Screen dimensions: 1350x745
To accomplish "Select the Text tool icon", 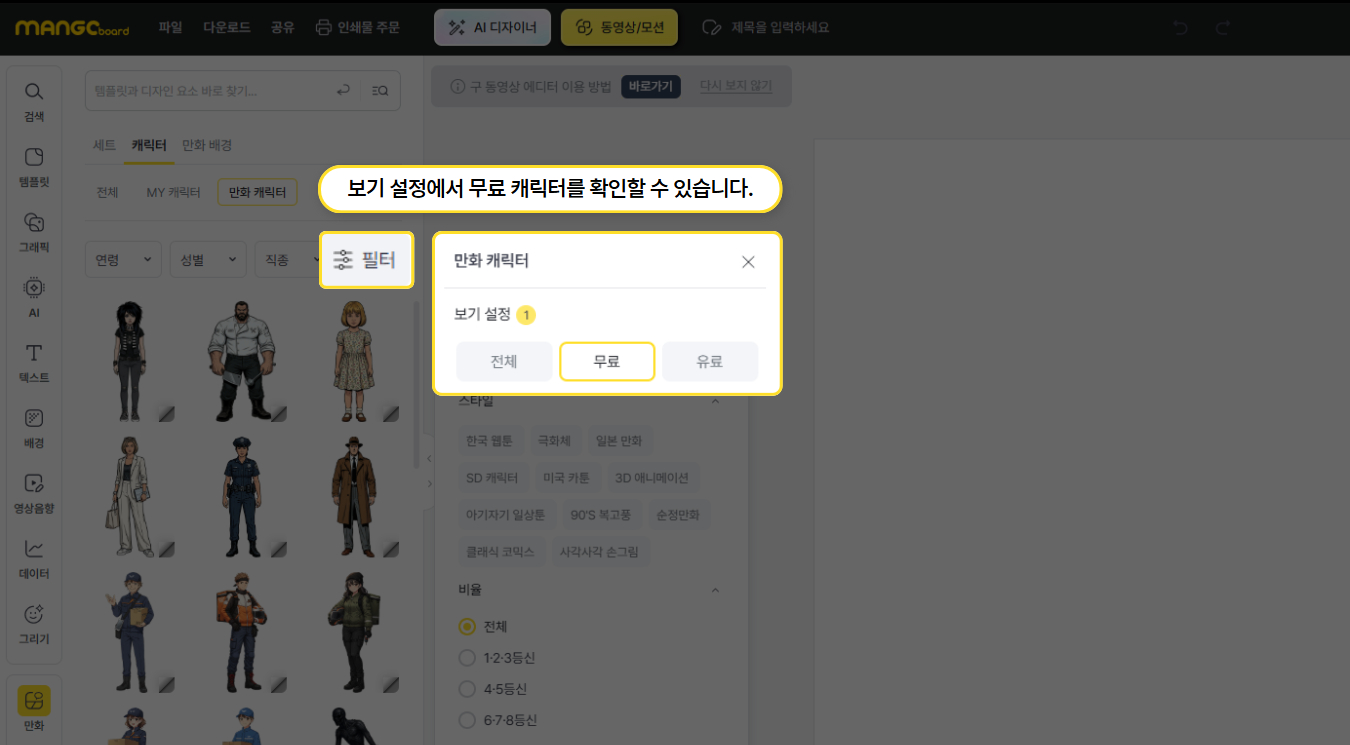I will (x=34, y=361).
